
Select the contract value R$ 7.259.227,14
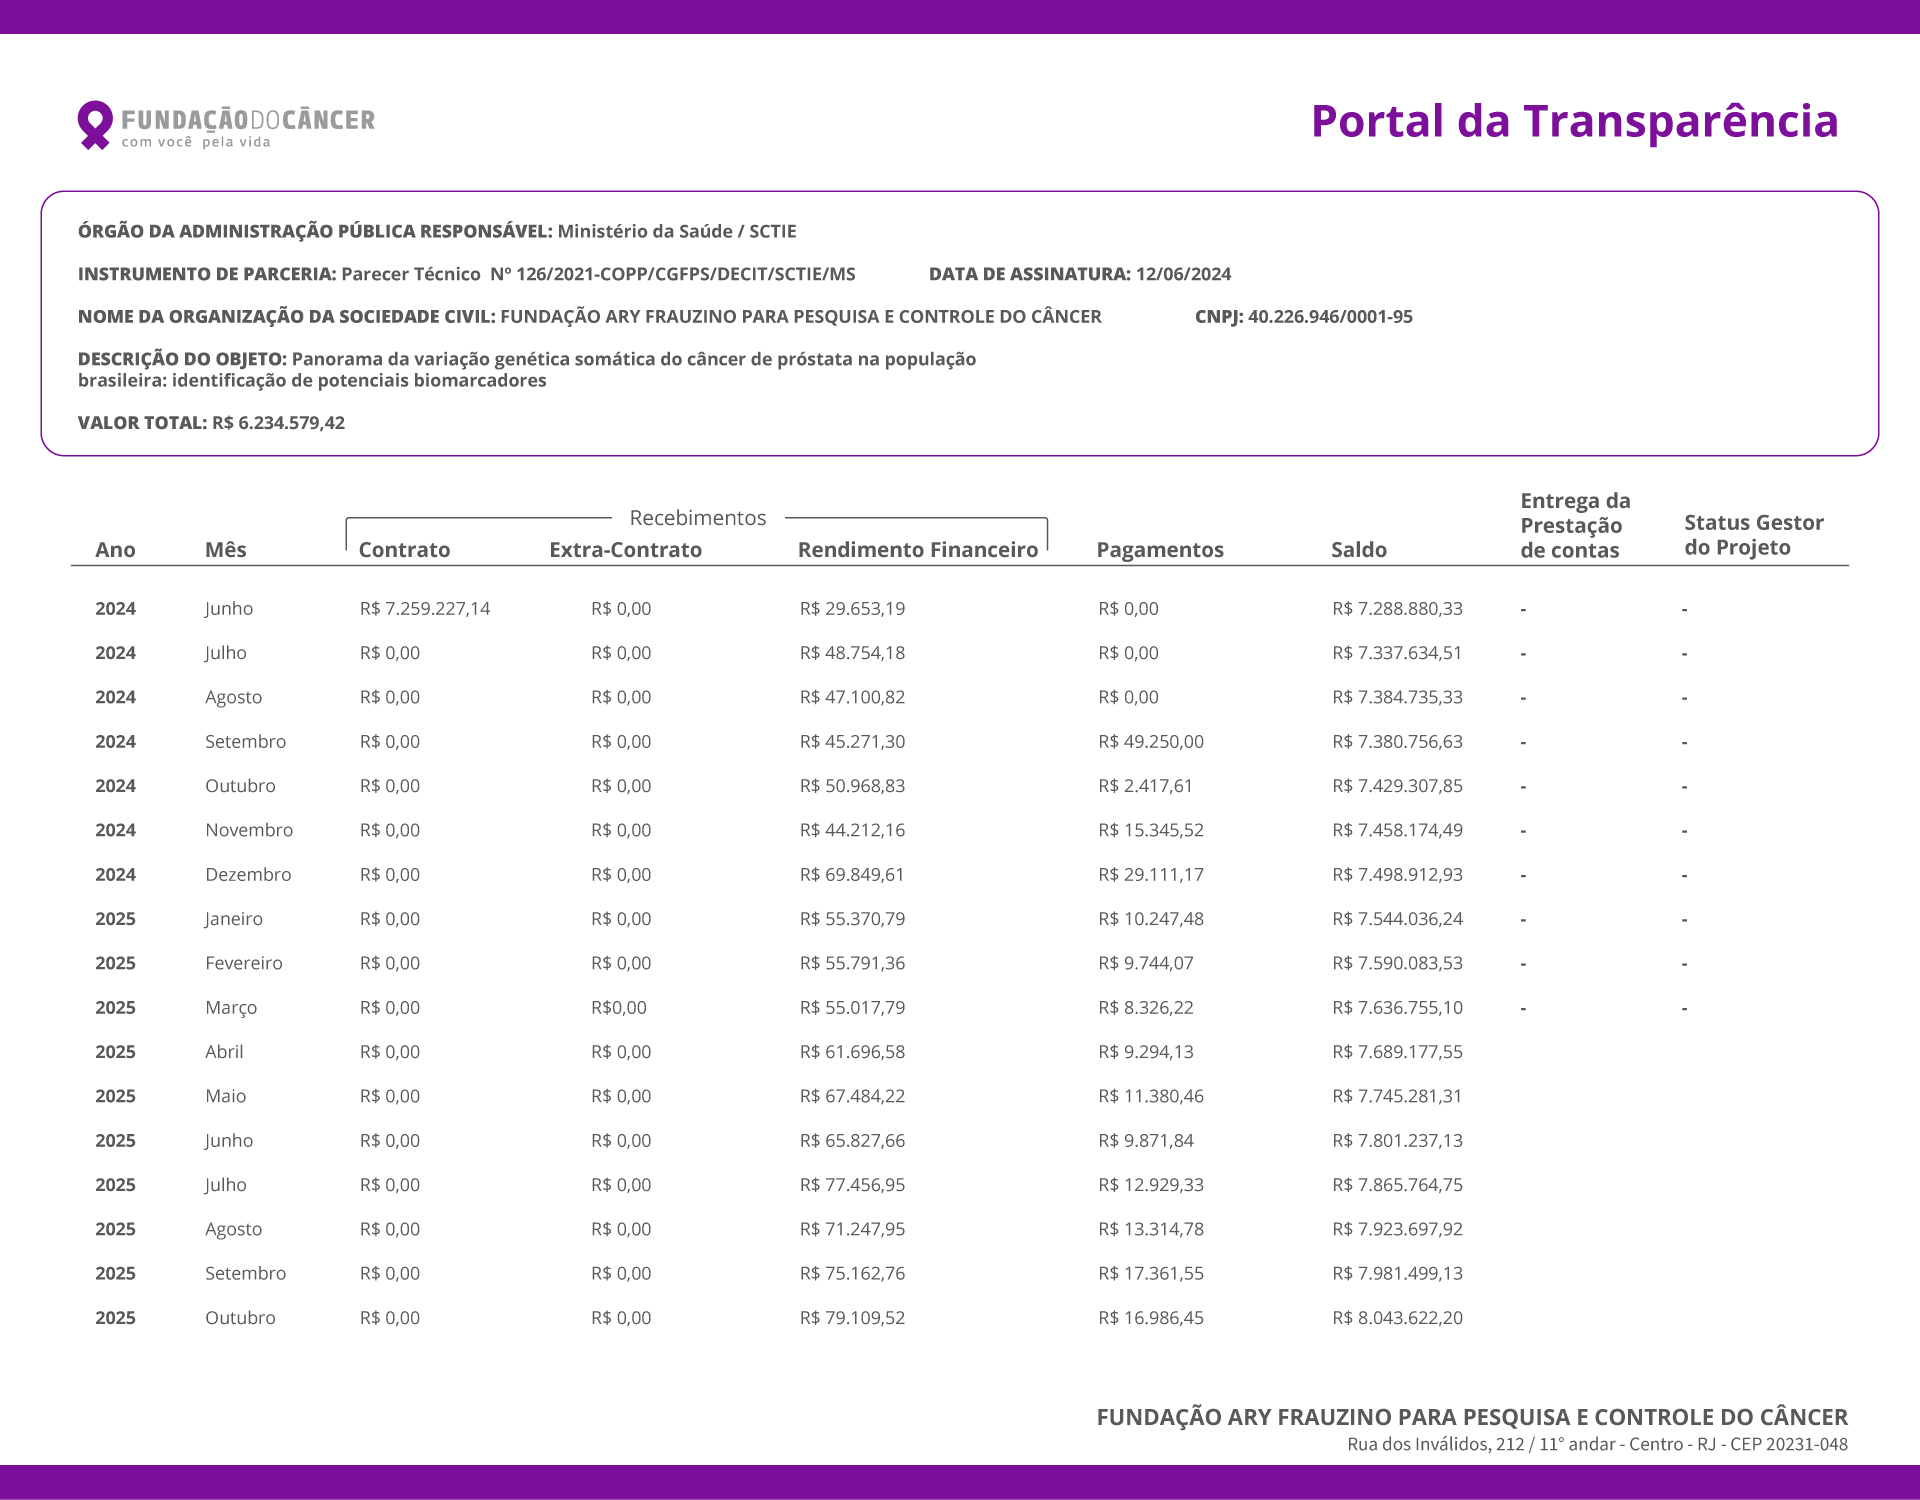pyautogui.click(x=425, y=609)
